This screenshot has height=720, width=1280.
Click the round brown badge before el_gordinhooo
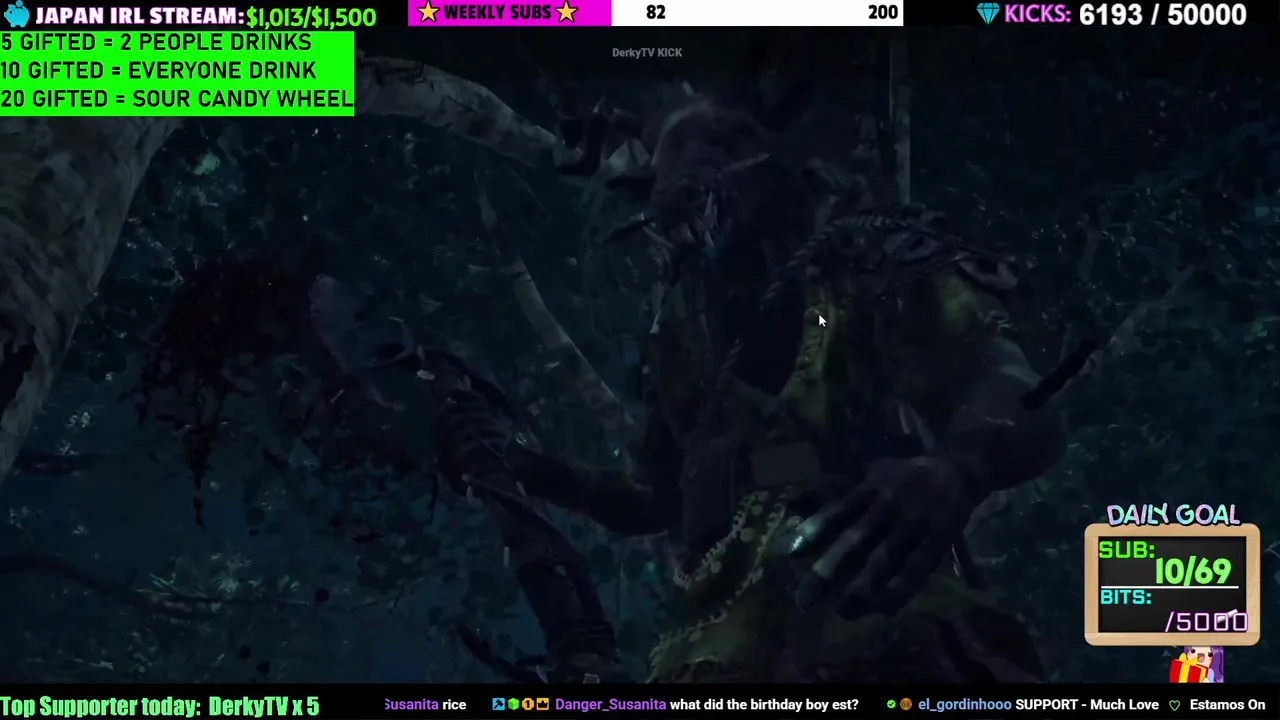click(905, 704)
